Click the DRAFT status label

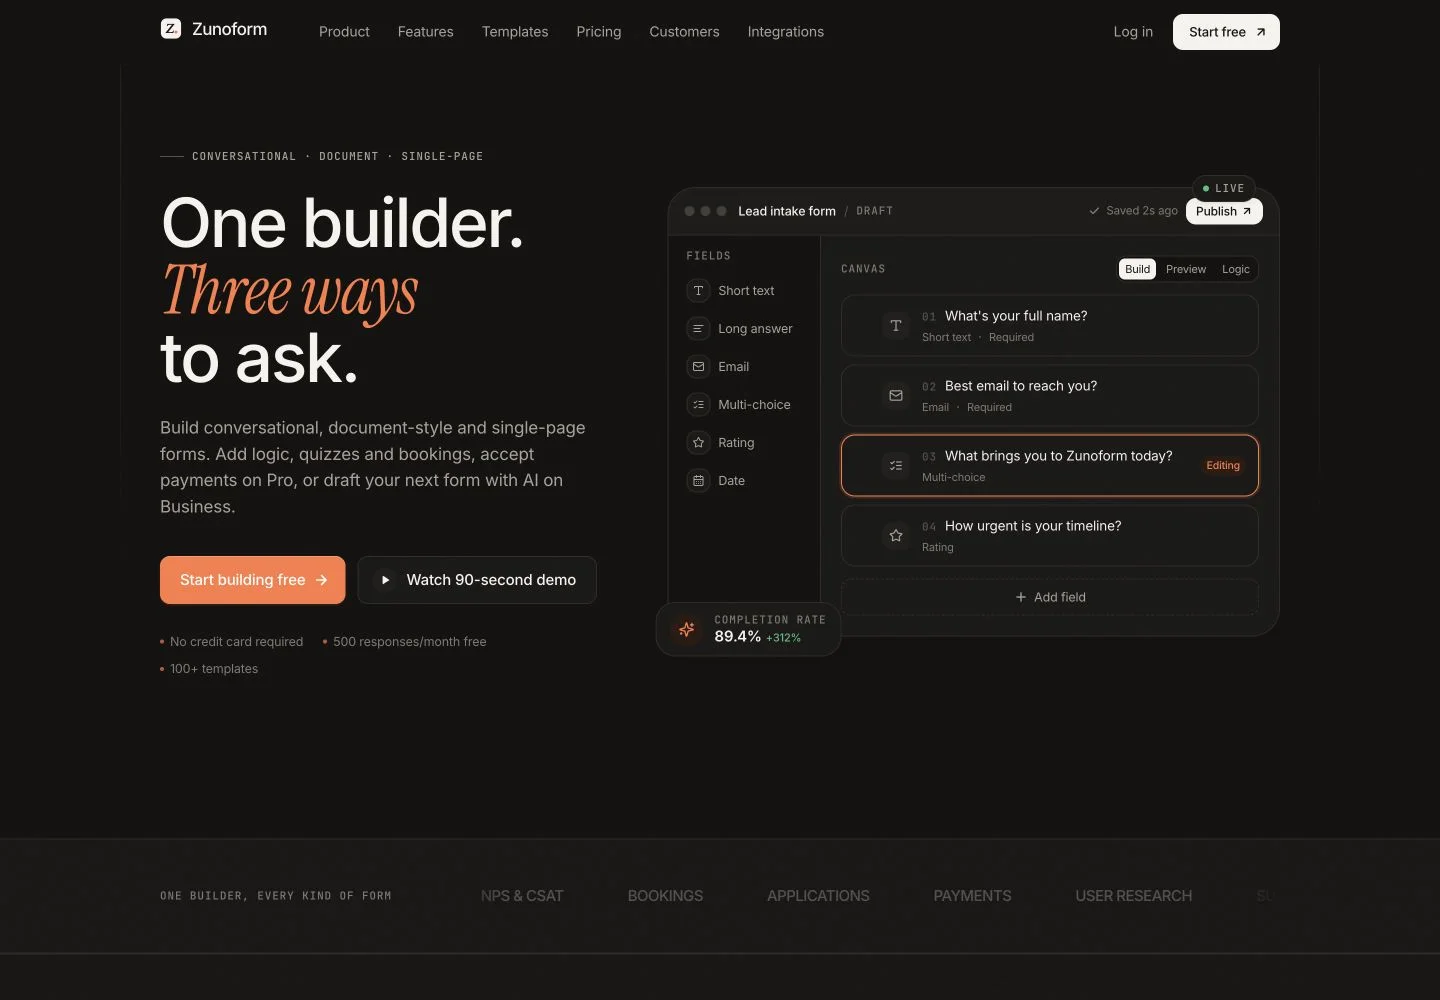click(x=875, y=211)
